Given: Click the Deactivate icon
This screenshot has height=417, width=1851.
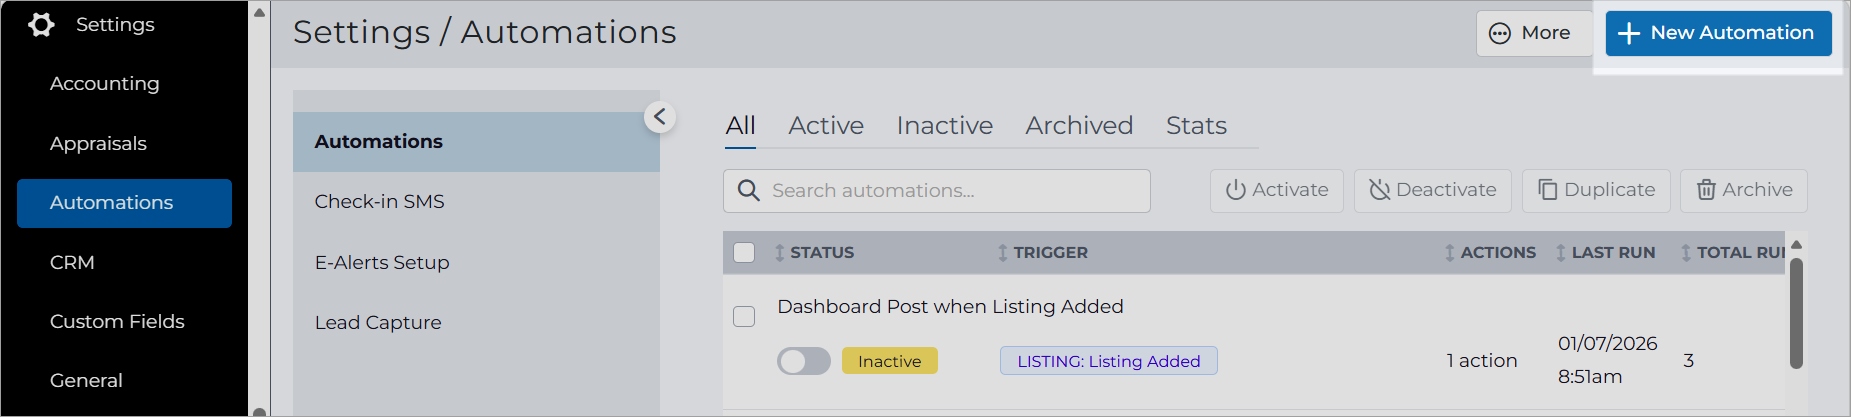Looking at the screenshot, I should [x=1380, y=190].
